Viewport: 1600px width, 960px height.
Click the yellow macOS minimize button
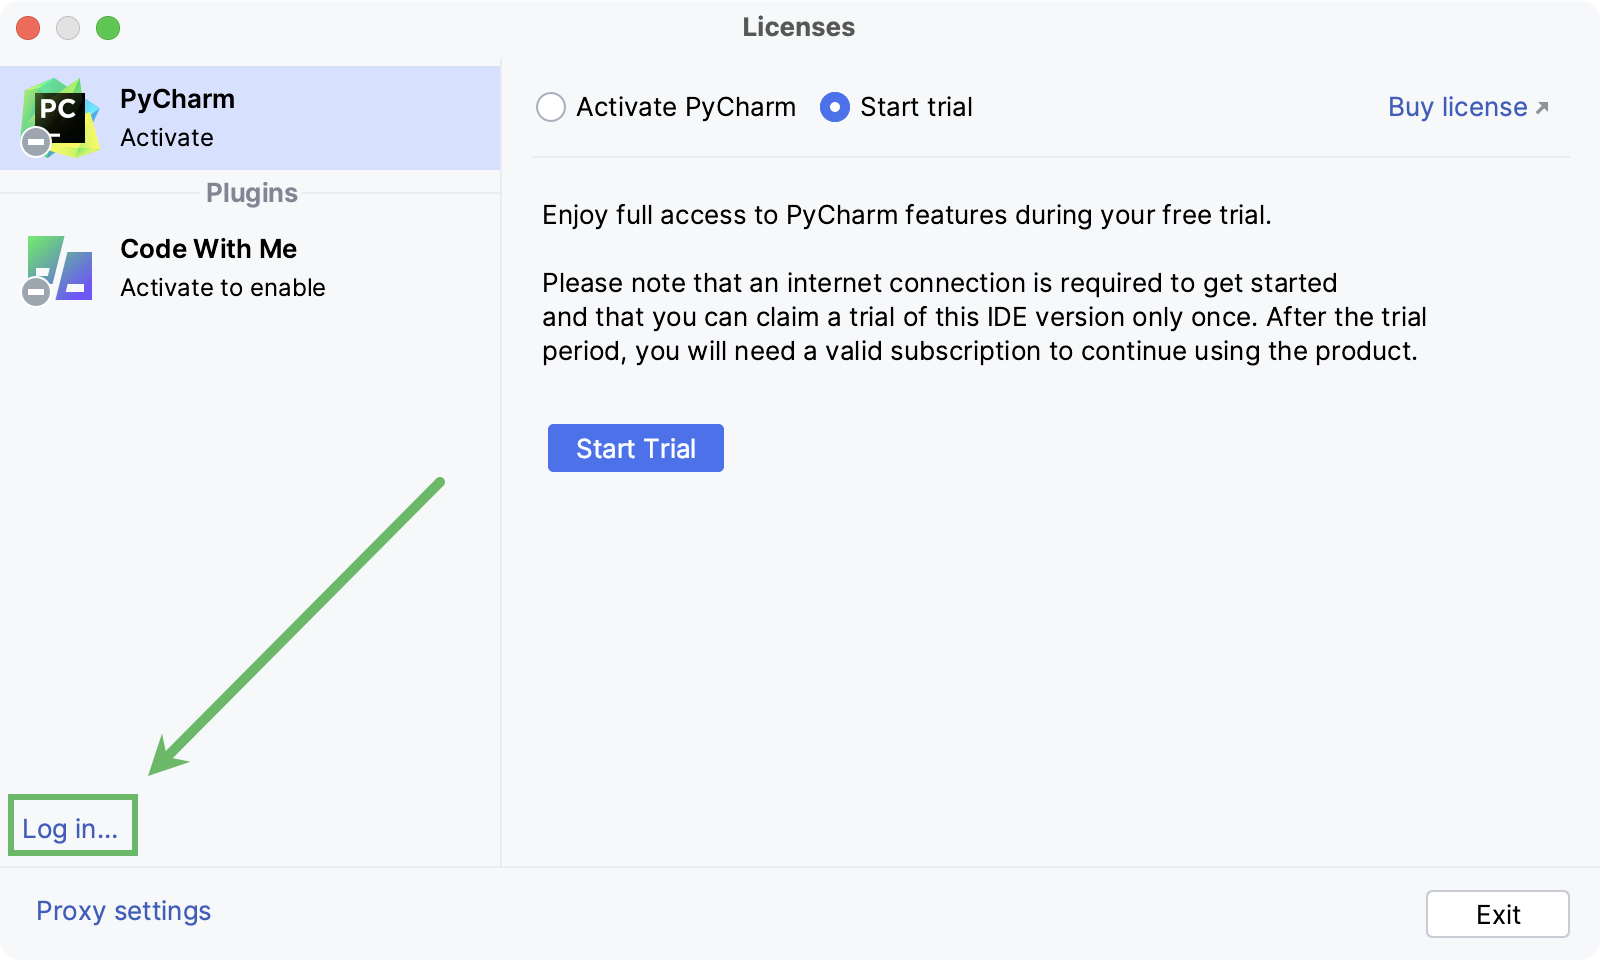pyautogui.click(x=68, y=29)
